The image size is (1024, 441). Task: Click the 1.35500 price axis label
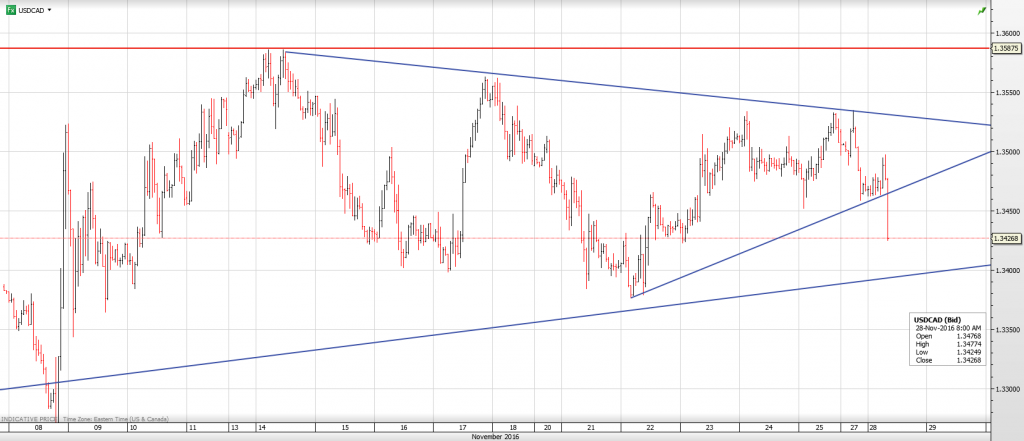click(1007, 93)
